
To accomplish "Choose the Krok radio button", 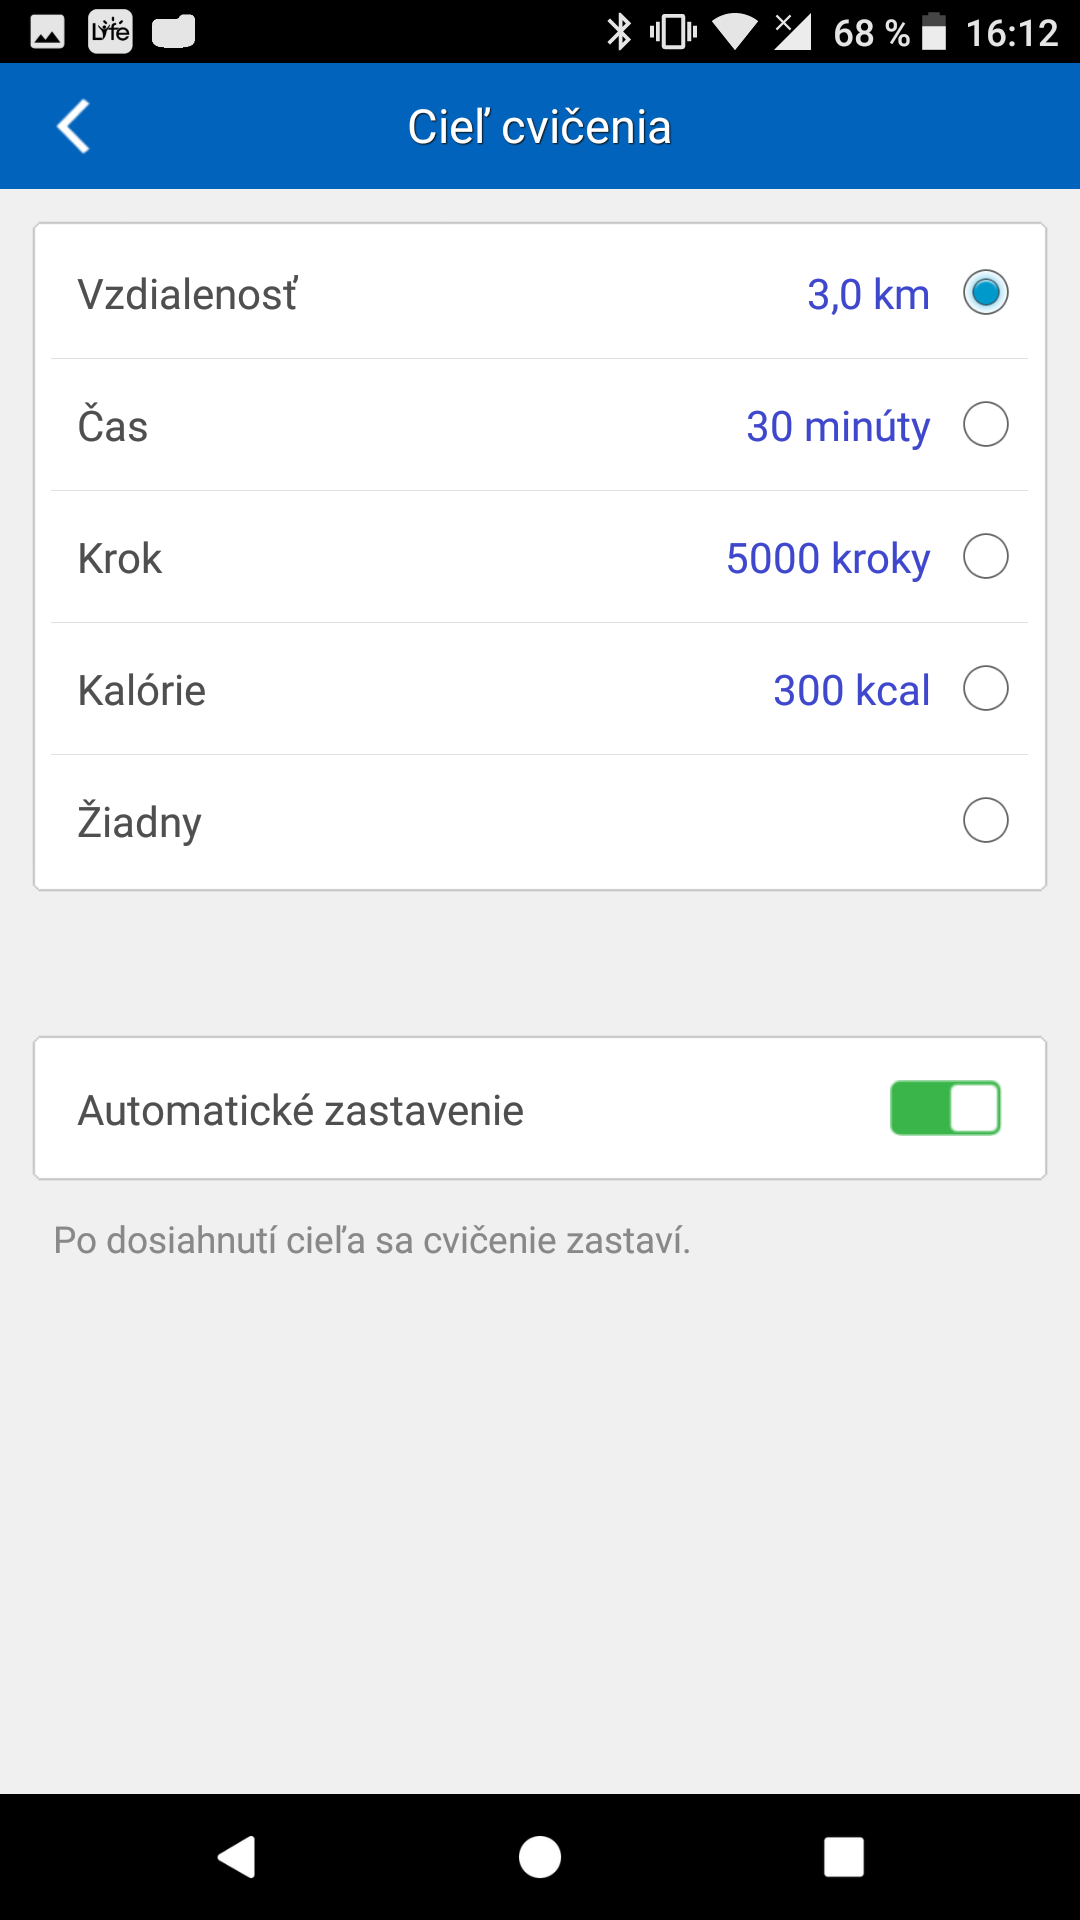I will pos(985,557).
